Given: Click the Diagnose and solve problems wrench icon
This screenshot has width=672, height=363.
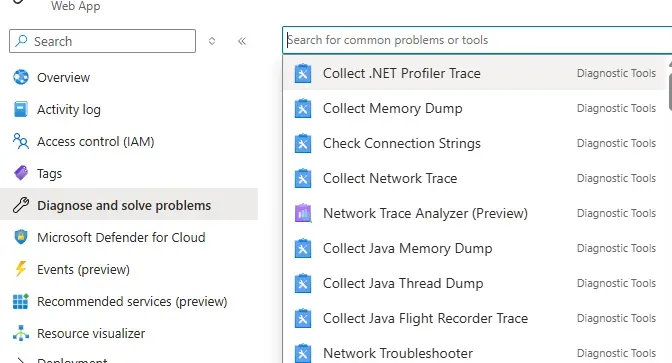Looking at the screenshot, I should point(21,205).
